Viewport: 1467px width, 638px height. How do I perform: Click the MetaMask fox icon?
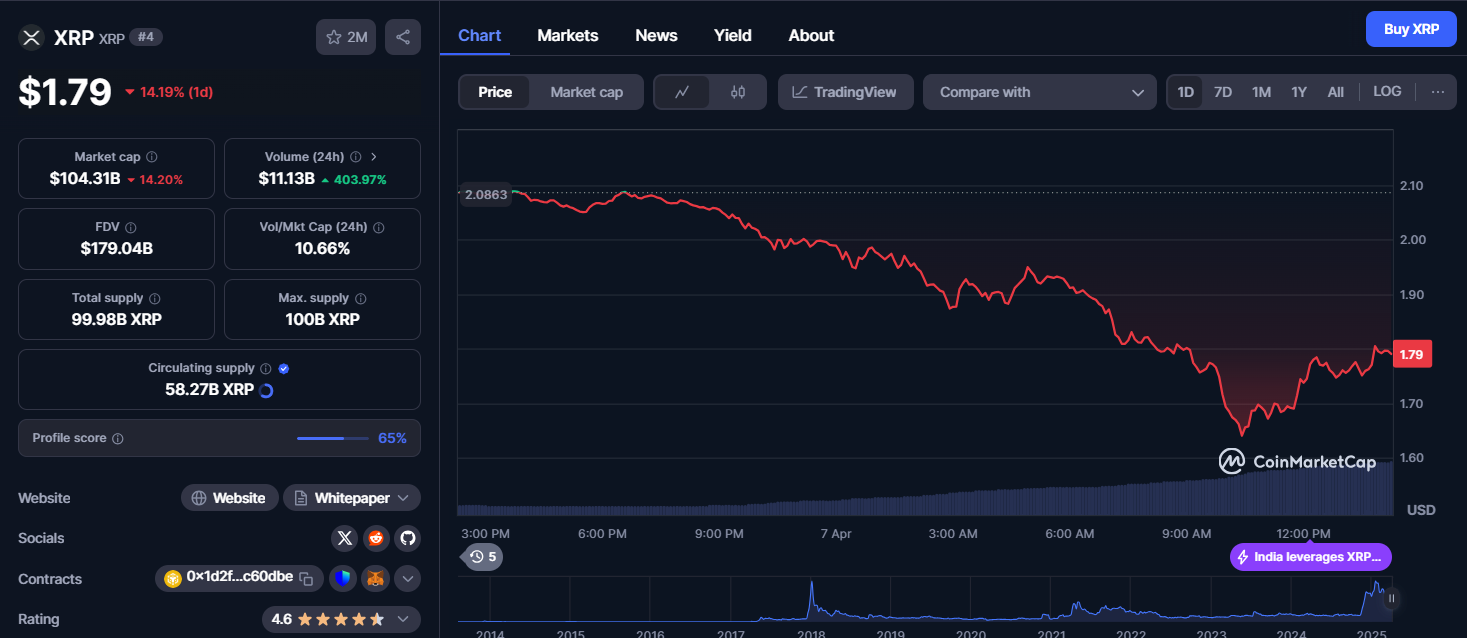pos(375,578)
